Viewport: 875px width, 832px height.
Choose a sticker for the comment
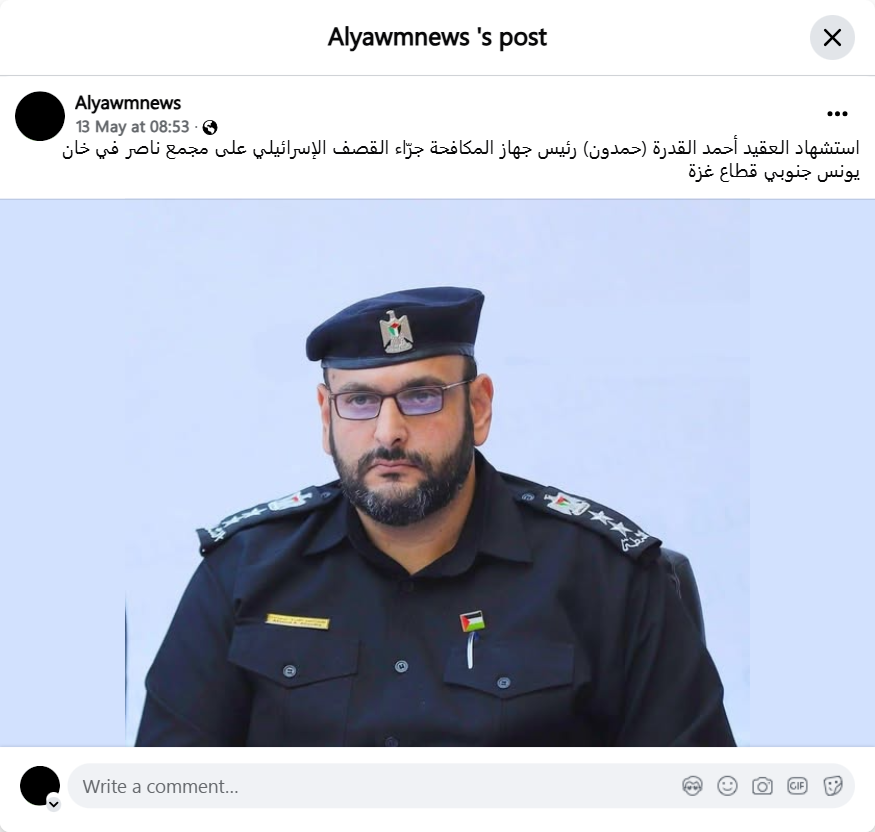pyautogui.click(x=833, y=786)
